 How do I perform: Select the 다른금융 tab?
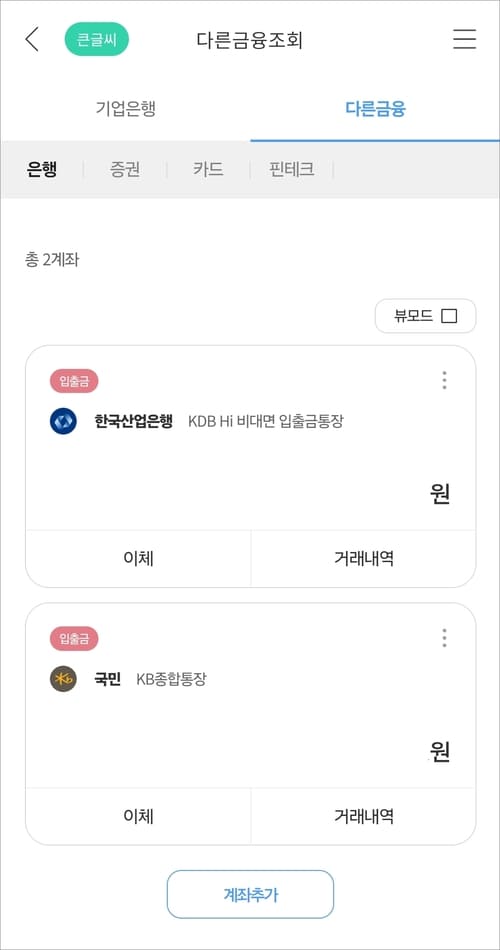(375, 109)
